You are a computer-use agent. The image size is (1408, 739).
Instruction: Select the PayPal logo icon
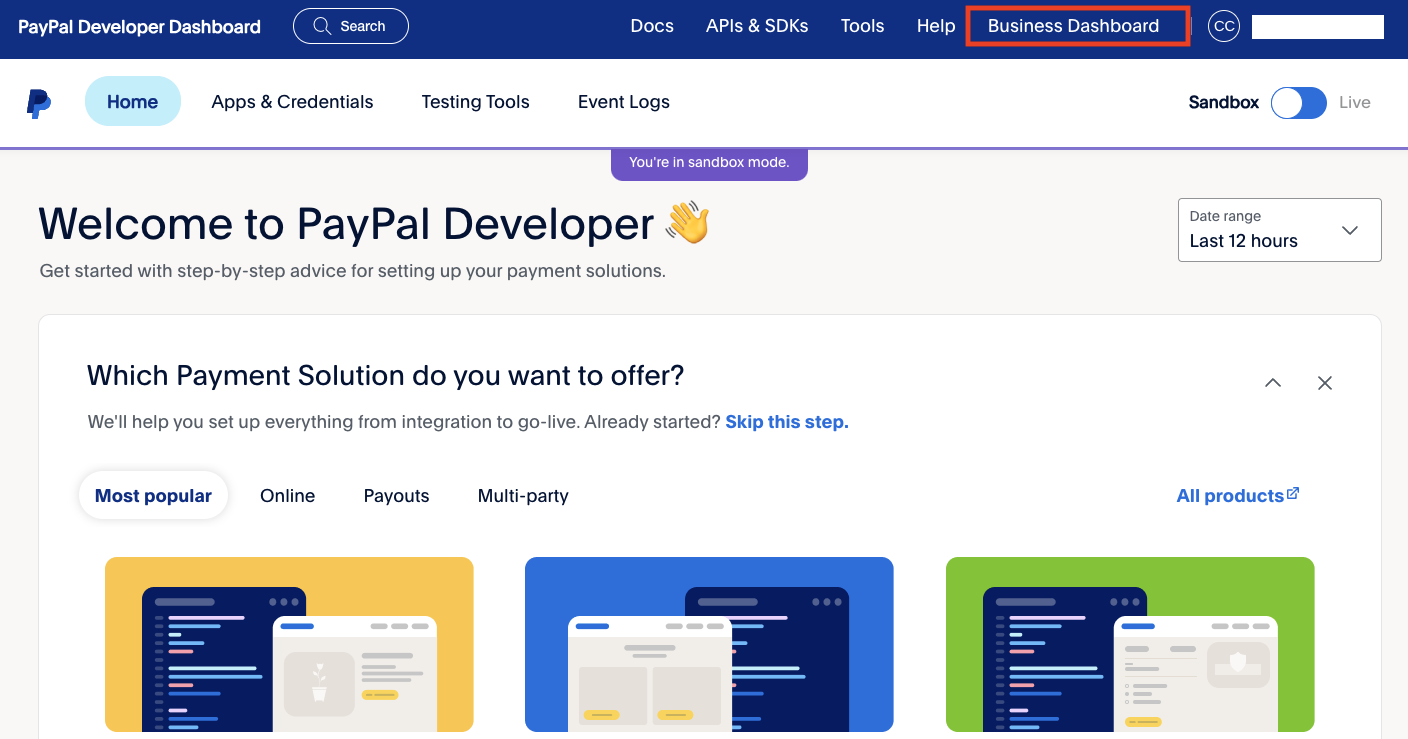pyautogui.click(x=38, y=102)
